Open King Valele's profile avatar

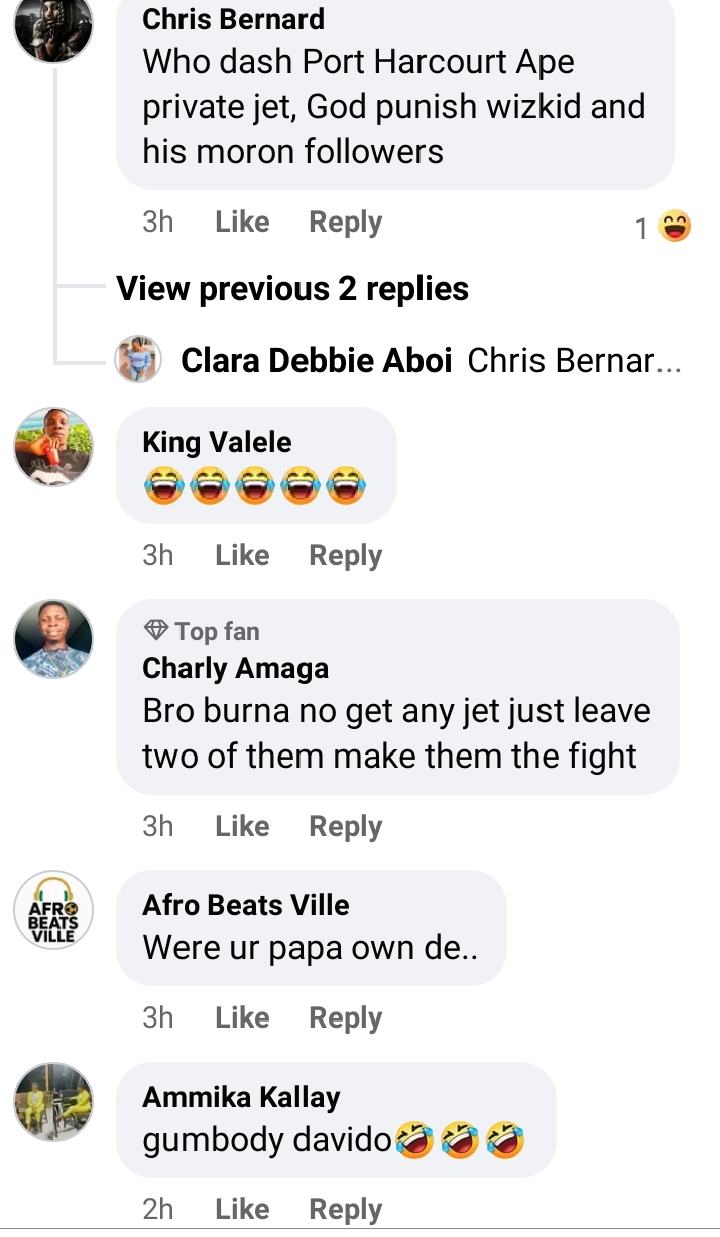pyautogui.click(x=53, y=446)
